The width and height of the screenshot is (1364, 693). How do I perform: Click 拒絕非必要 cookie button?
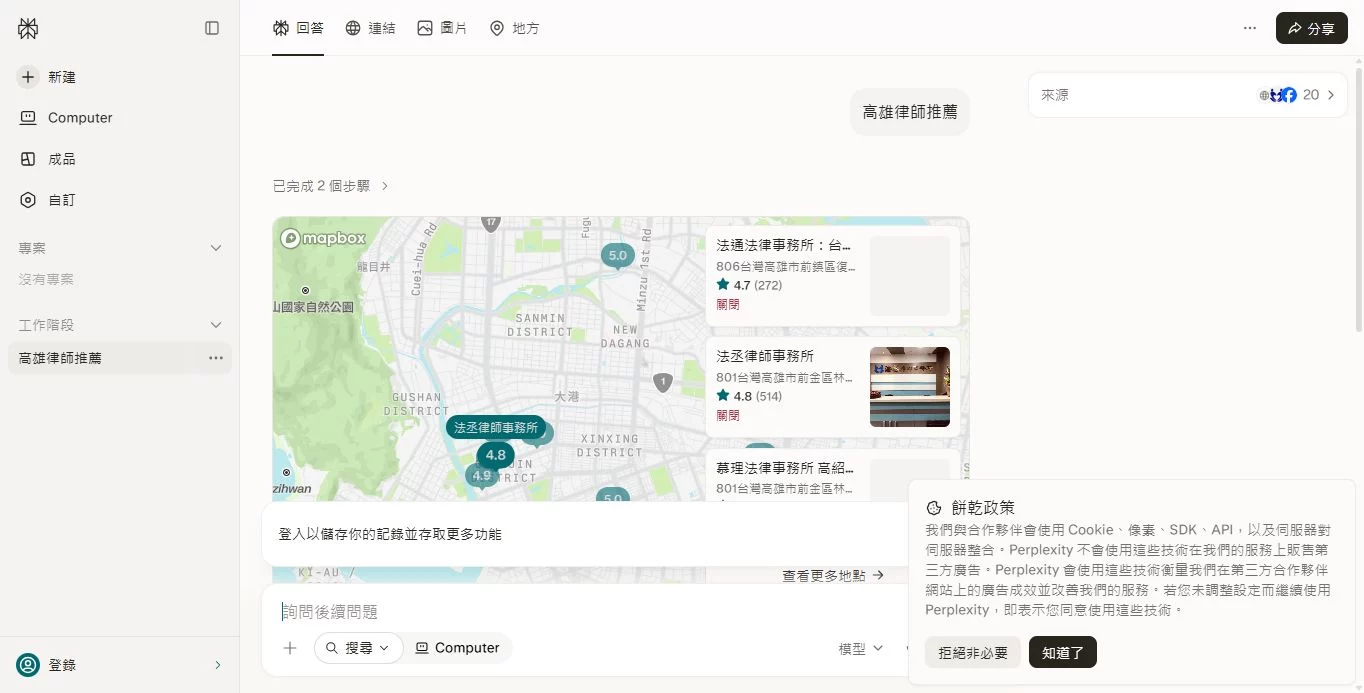click(x=973, y=653)
